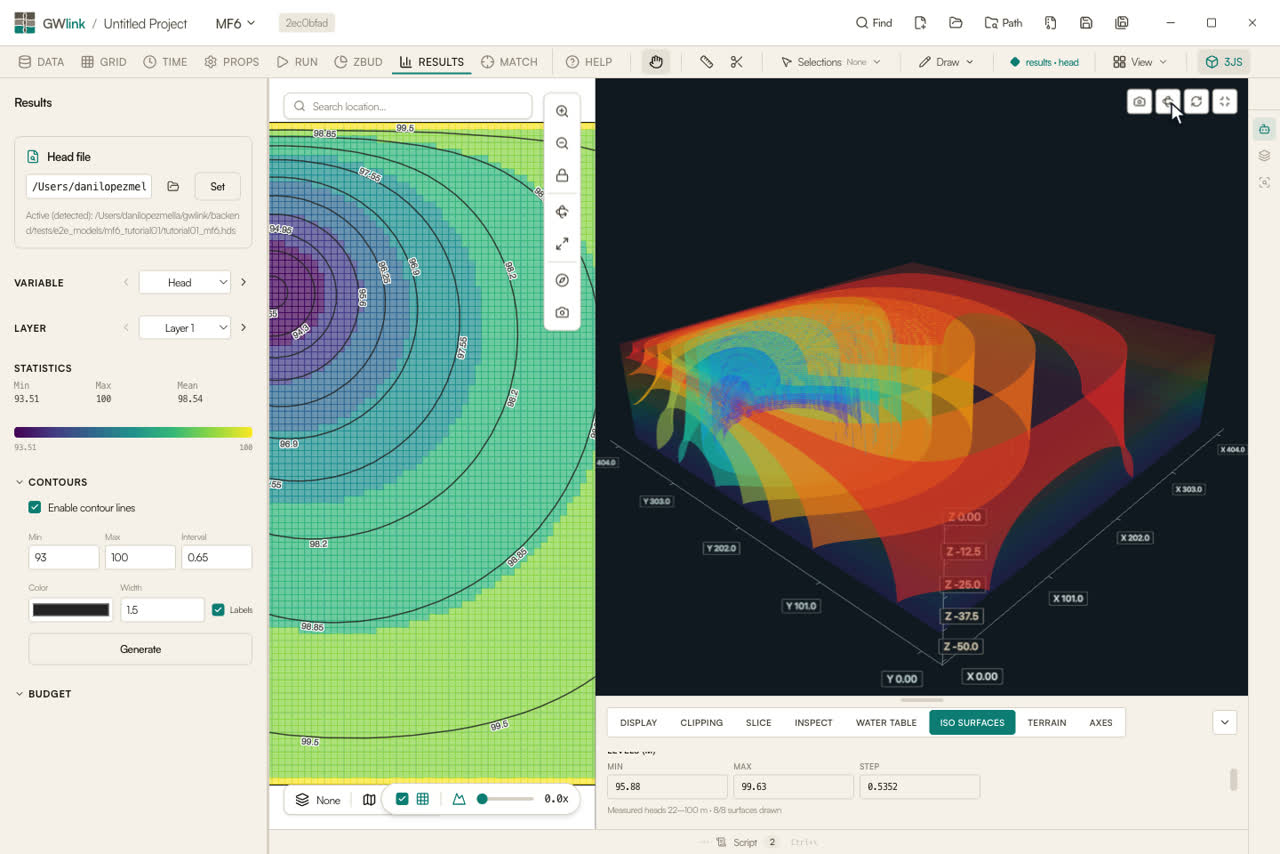Capture the 3D viewer snapshot
The width and height of the screenshot is (1280, 854).
coord(1139,101)
